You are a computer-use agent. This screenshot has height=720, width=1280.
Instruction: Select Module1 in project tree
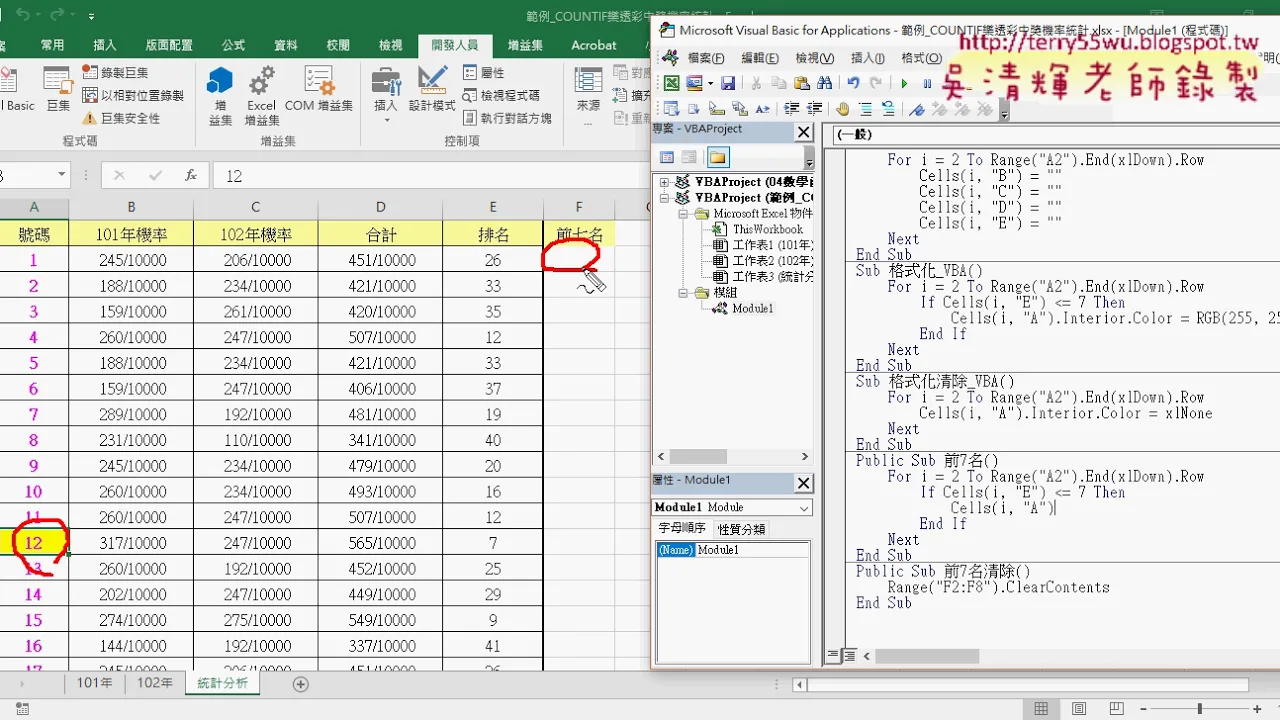752,308
